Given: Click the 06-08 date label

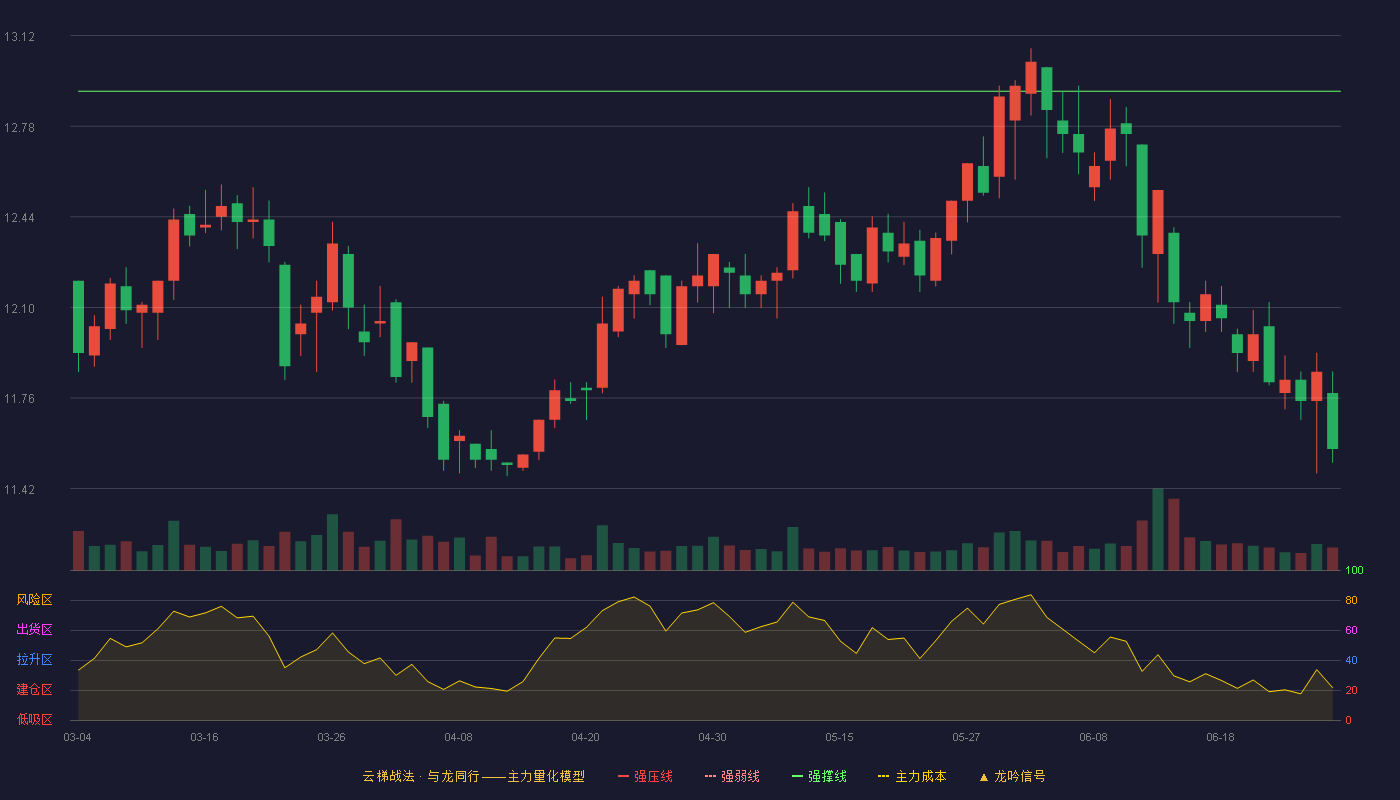Looking at the screenshot, I should (x=1093, y=737).
